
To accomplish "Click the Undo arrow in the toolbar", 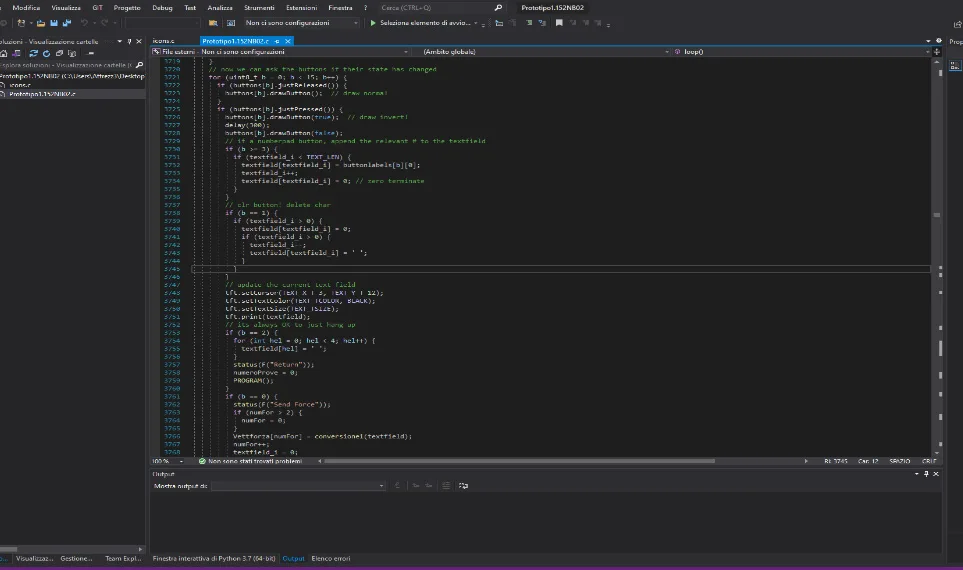I will pyautogui.click(x=84, y=23).
